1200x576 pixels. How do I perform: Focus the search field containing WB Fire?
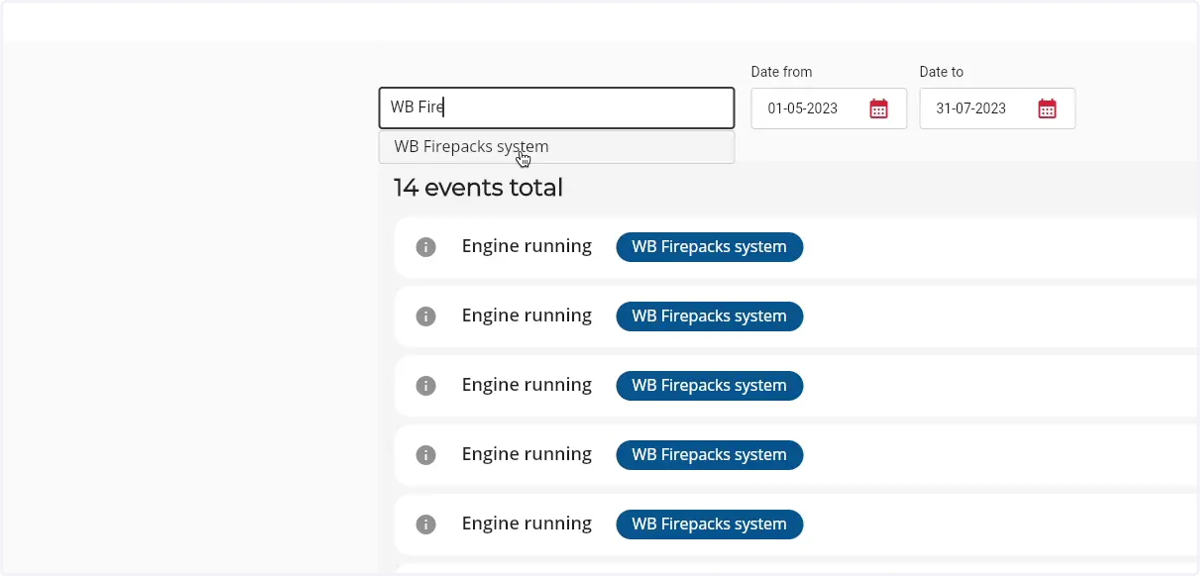click(x=557, y=108)
